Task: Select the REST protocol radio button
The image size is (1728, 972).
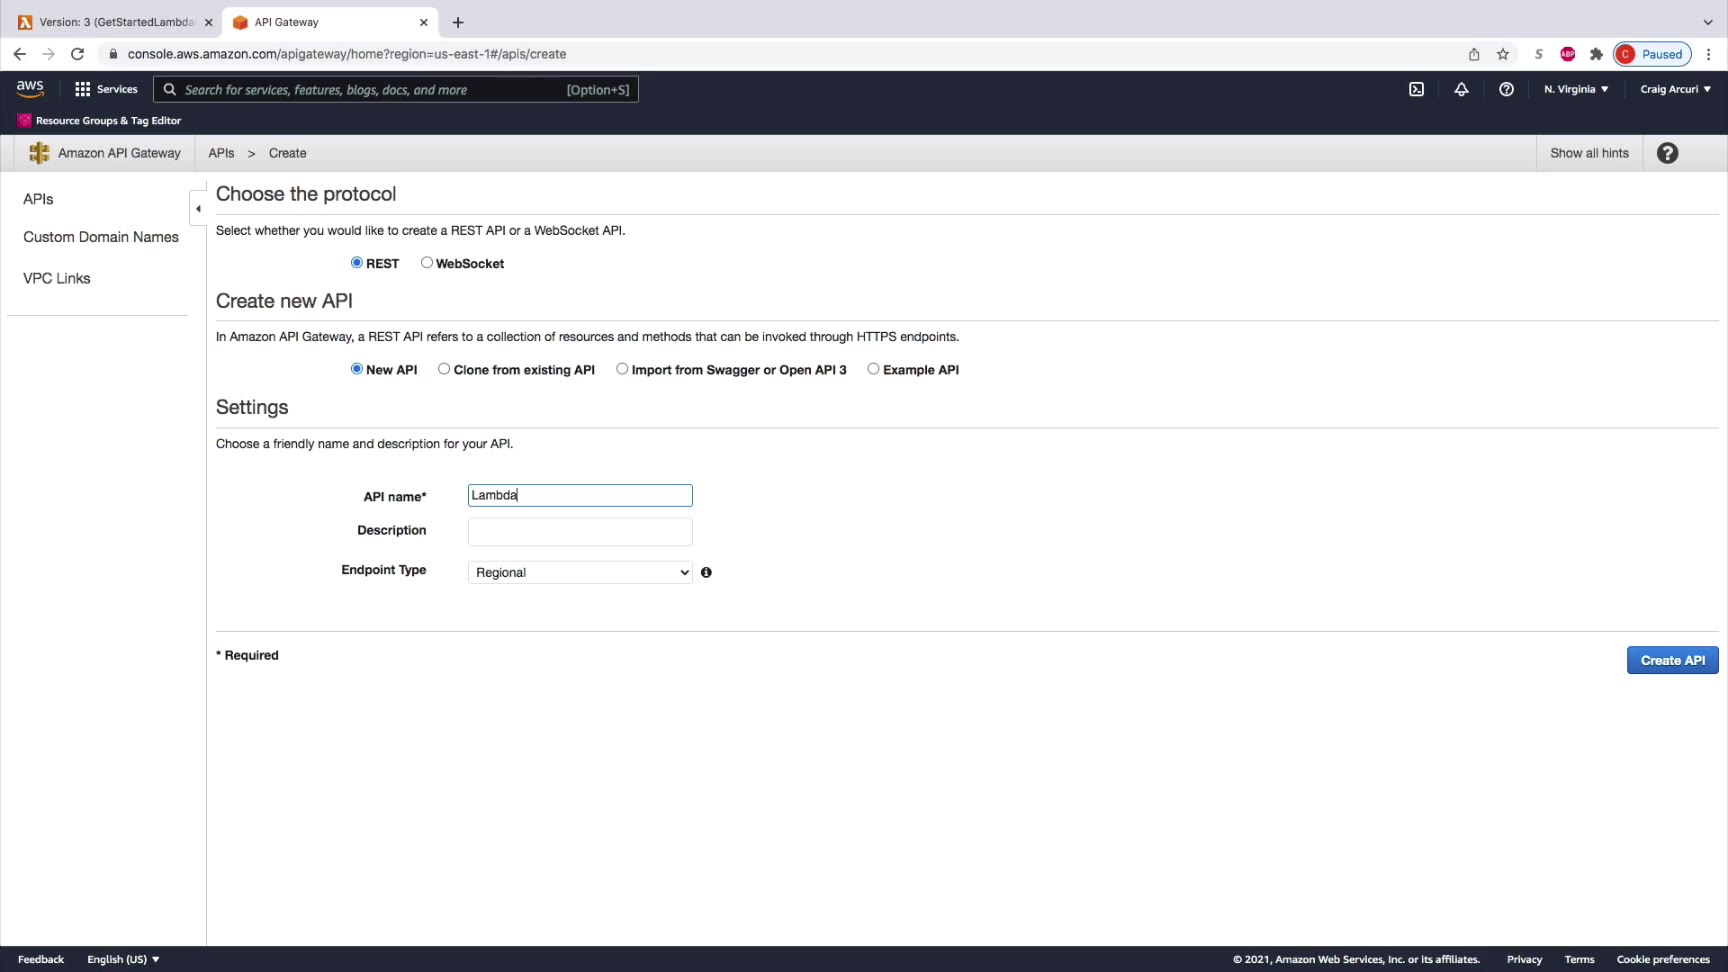Action: [356, 263]
